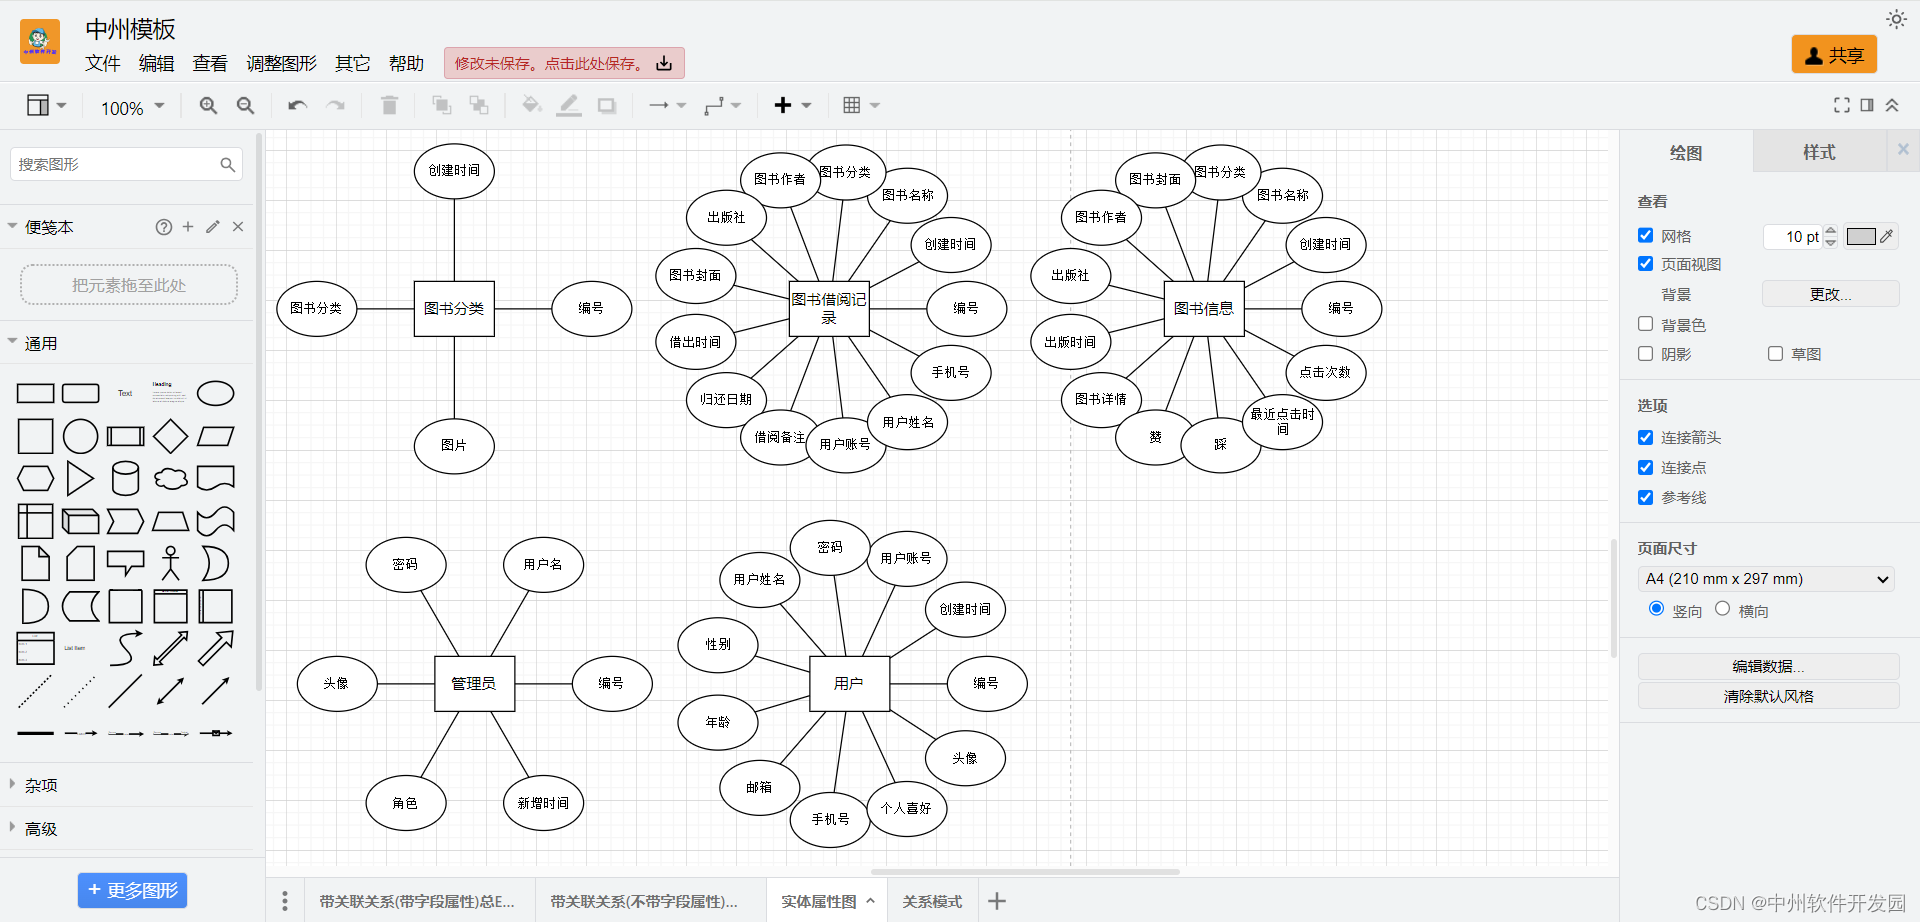Screen dimensions: 1920x922
Task: Click the grid color swatch
Action: 1861,236
